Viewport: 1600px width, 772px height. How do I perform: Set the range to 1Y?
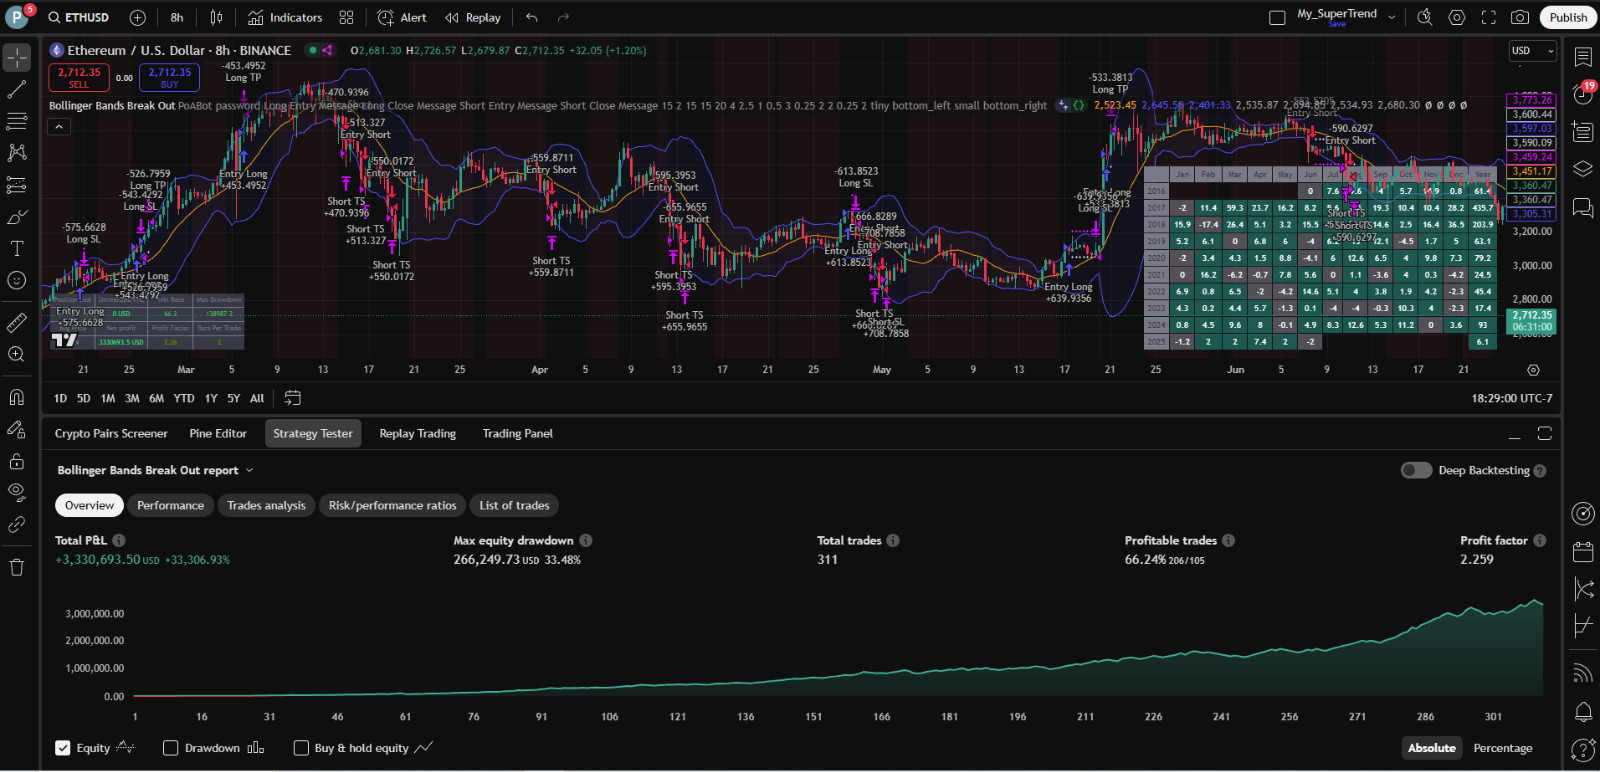211,398
